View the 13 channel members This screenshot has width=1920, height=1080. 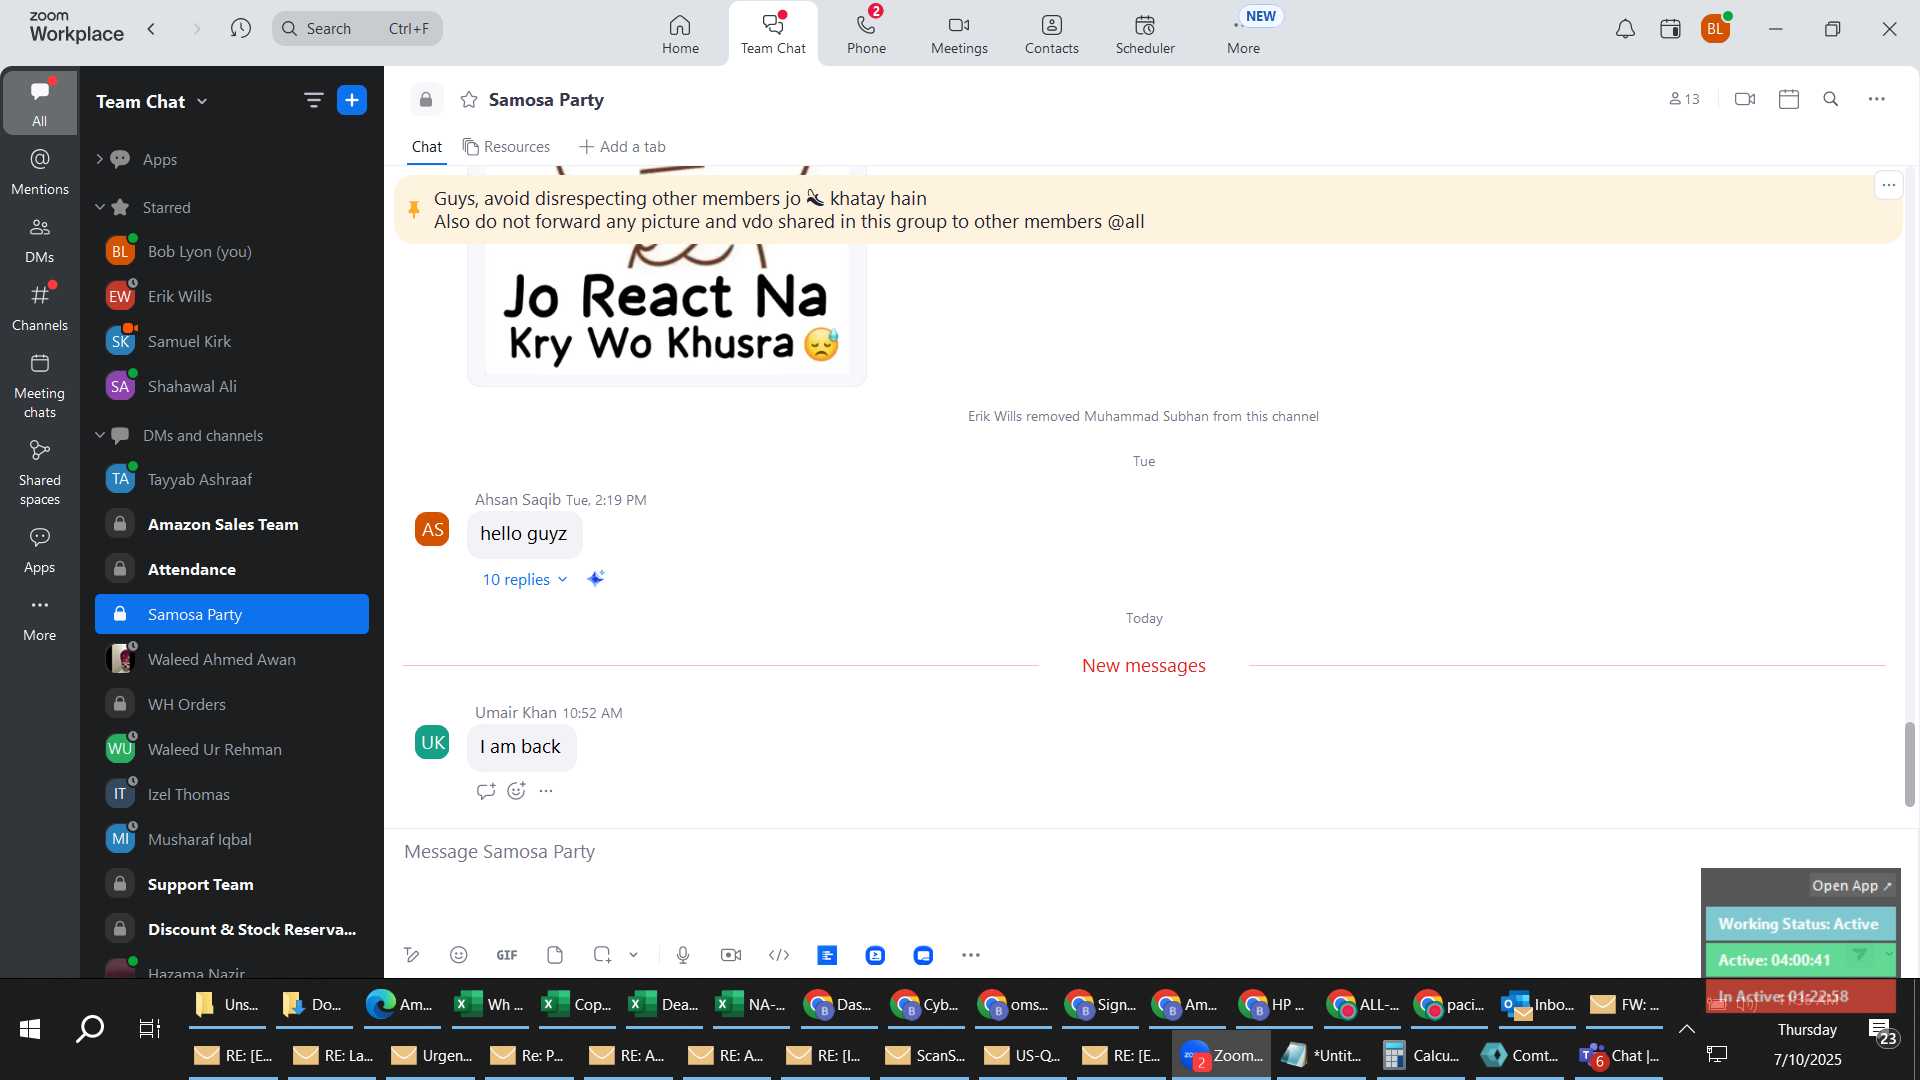pyautogui.click(x=1684, y=99)
